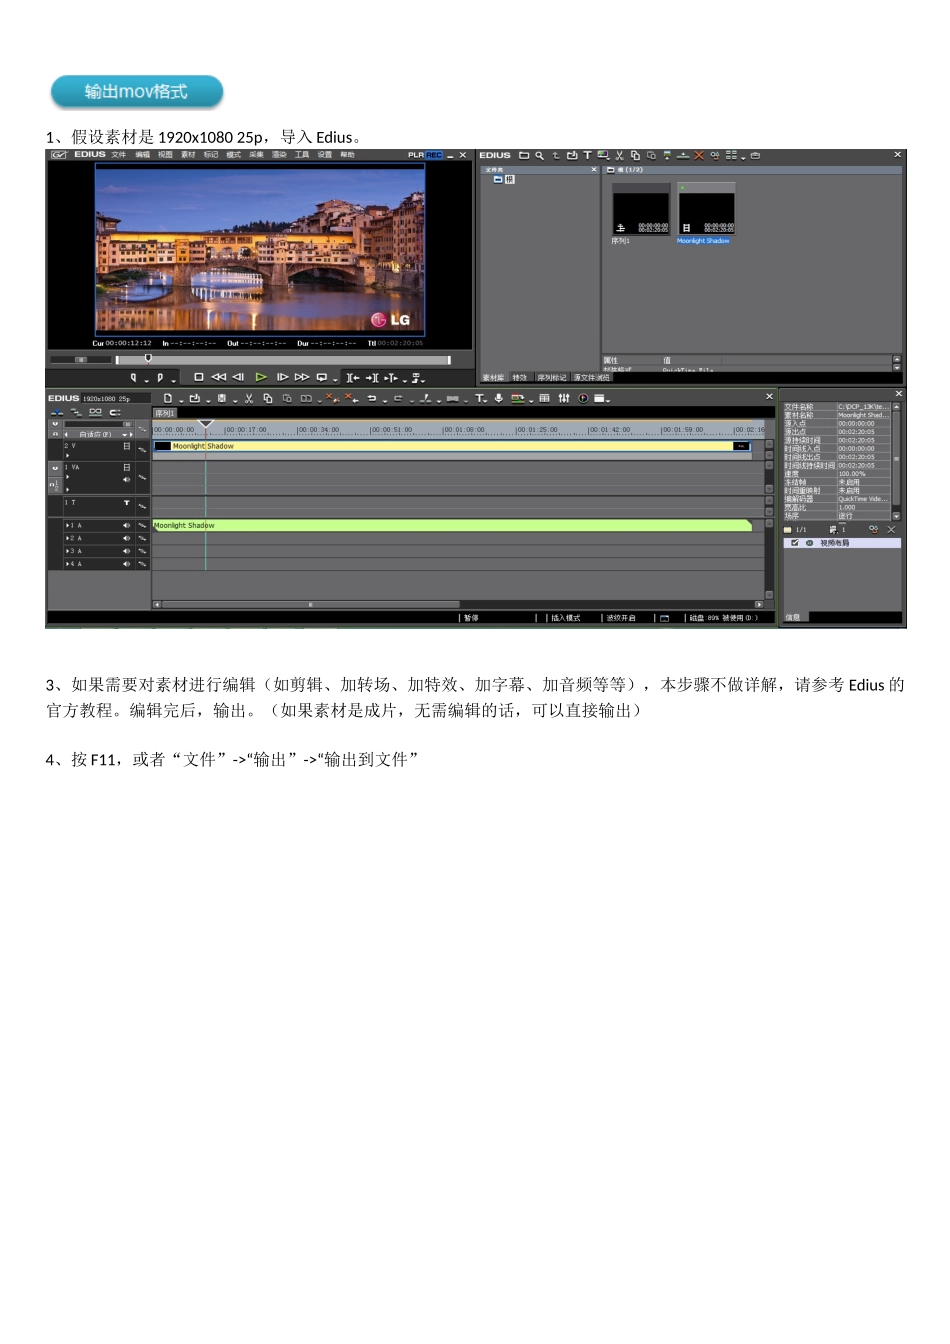Click the new folder icon in bin
This screenshot has width=950, height=1344.
tap(523, 156)
